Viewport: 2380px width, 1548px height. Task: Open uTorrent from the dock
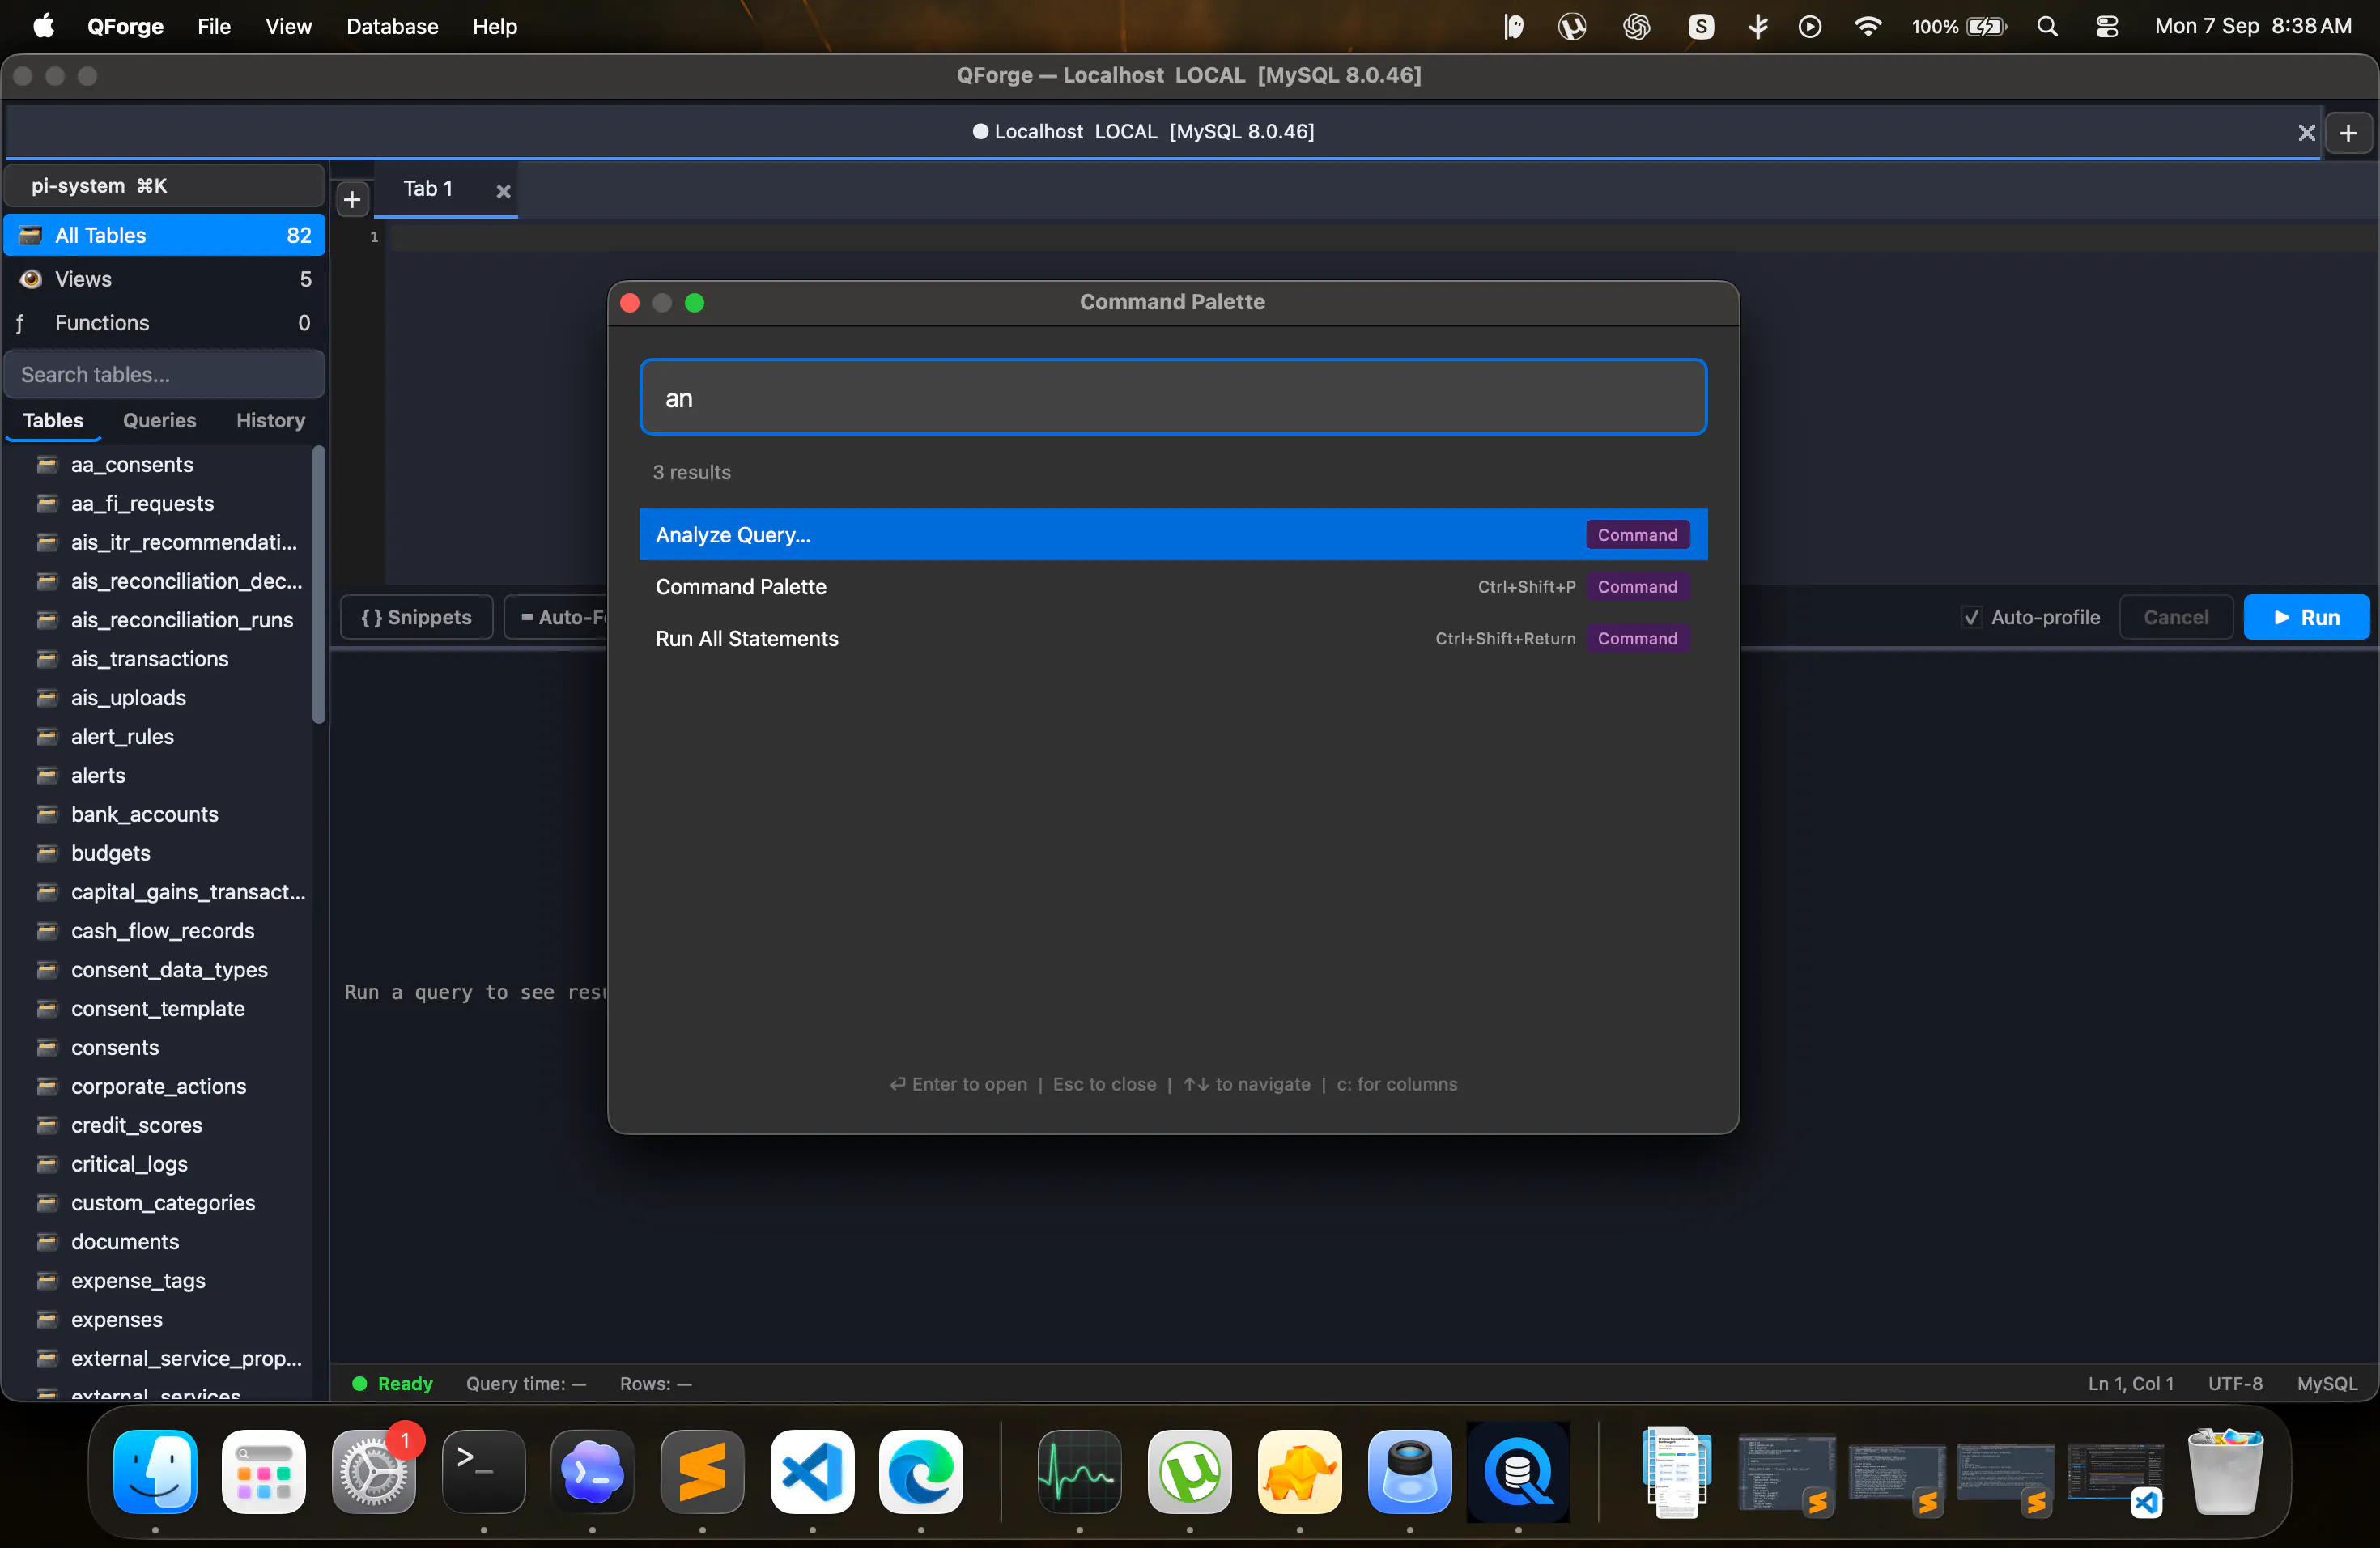[1190, 1471]
